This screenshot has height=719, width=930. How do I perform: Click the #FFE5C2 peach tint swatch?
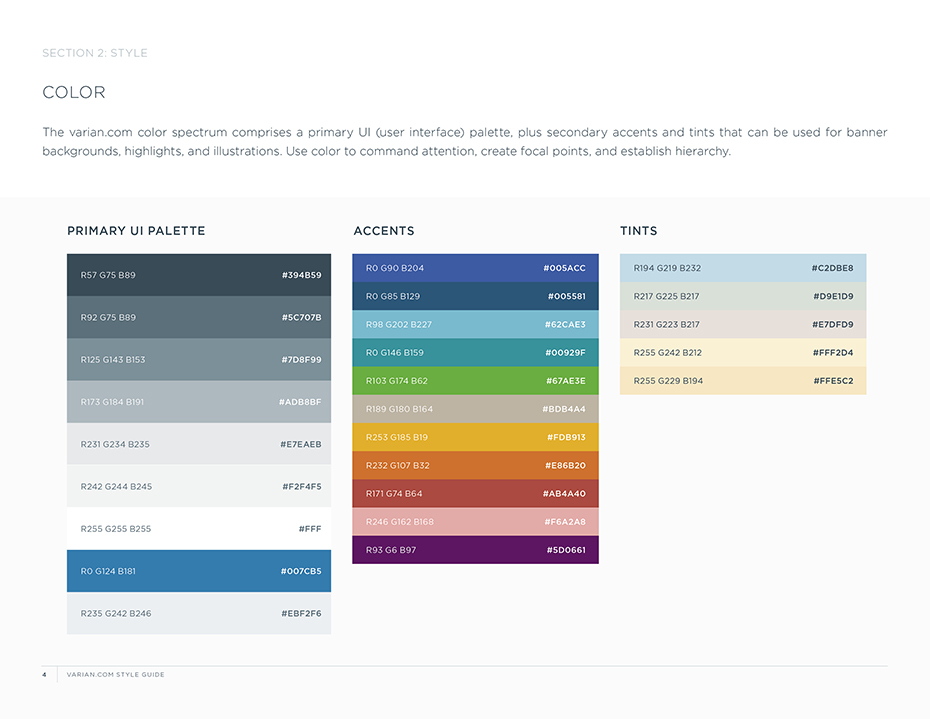743,381
